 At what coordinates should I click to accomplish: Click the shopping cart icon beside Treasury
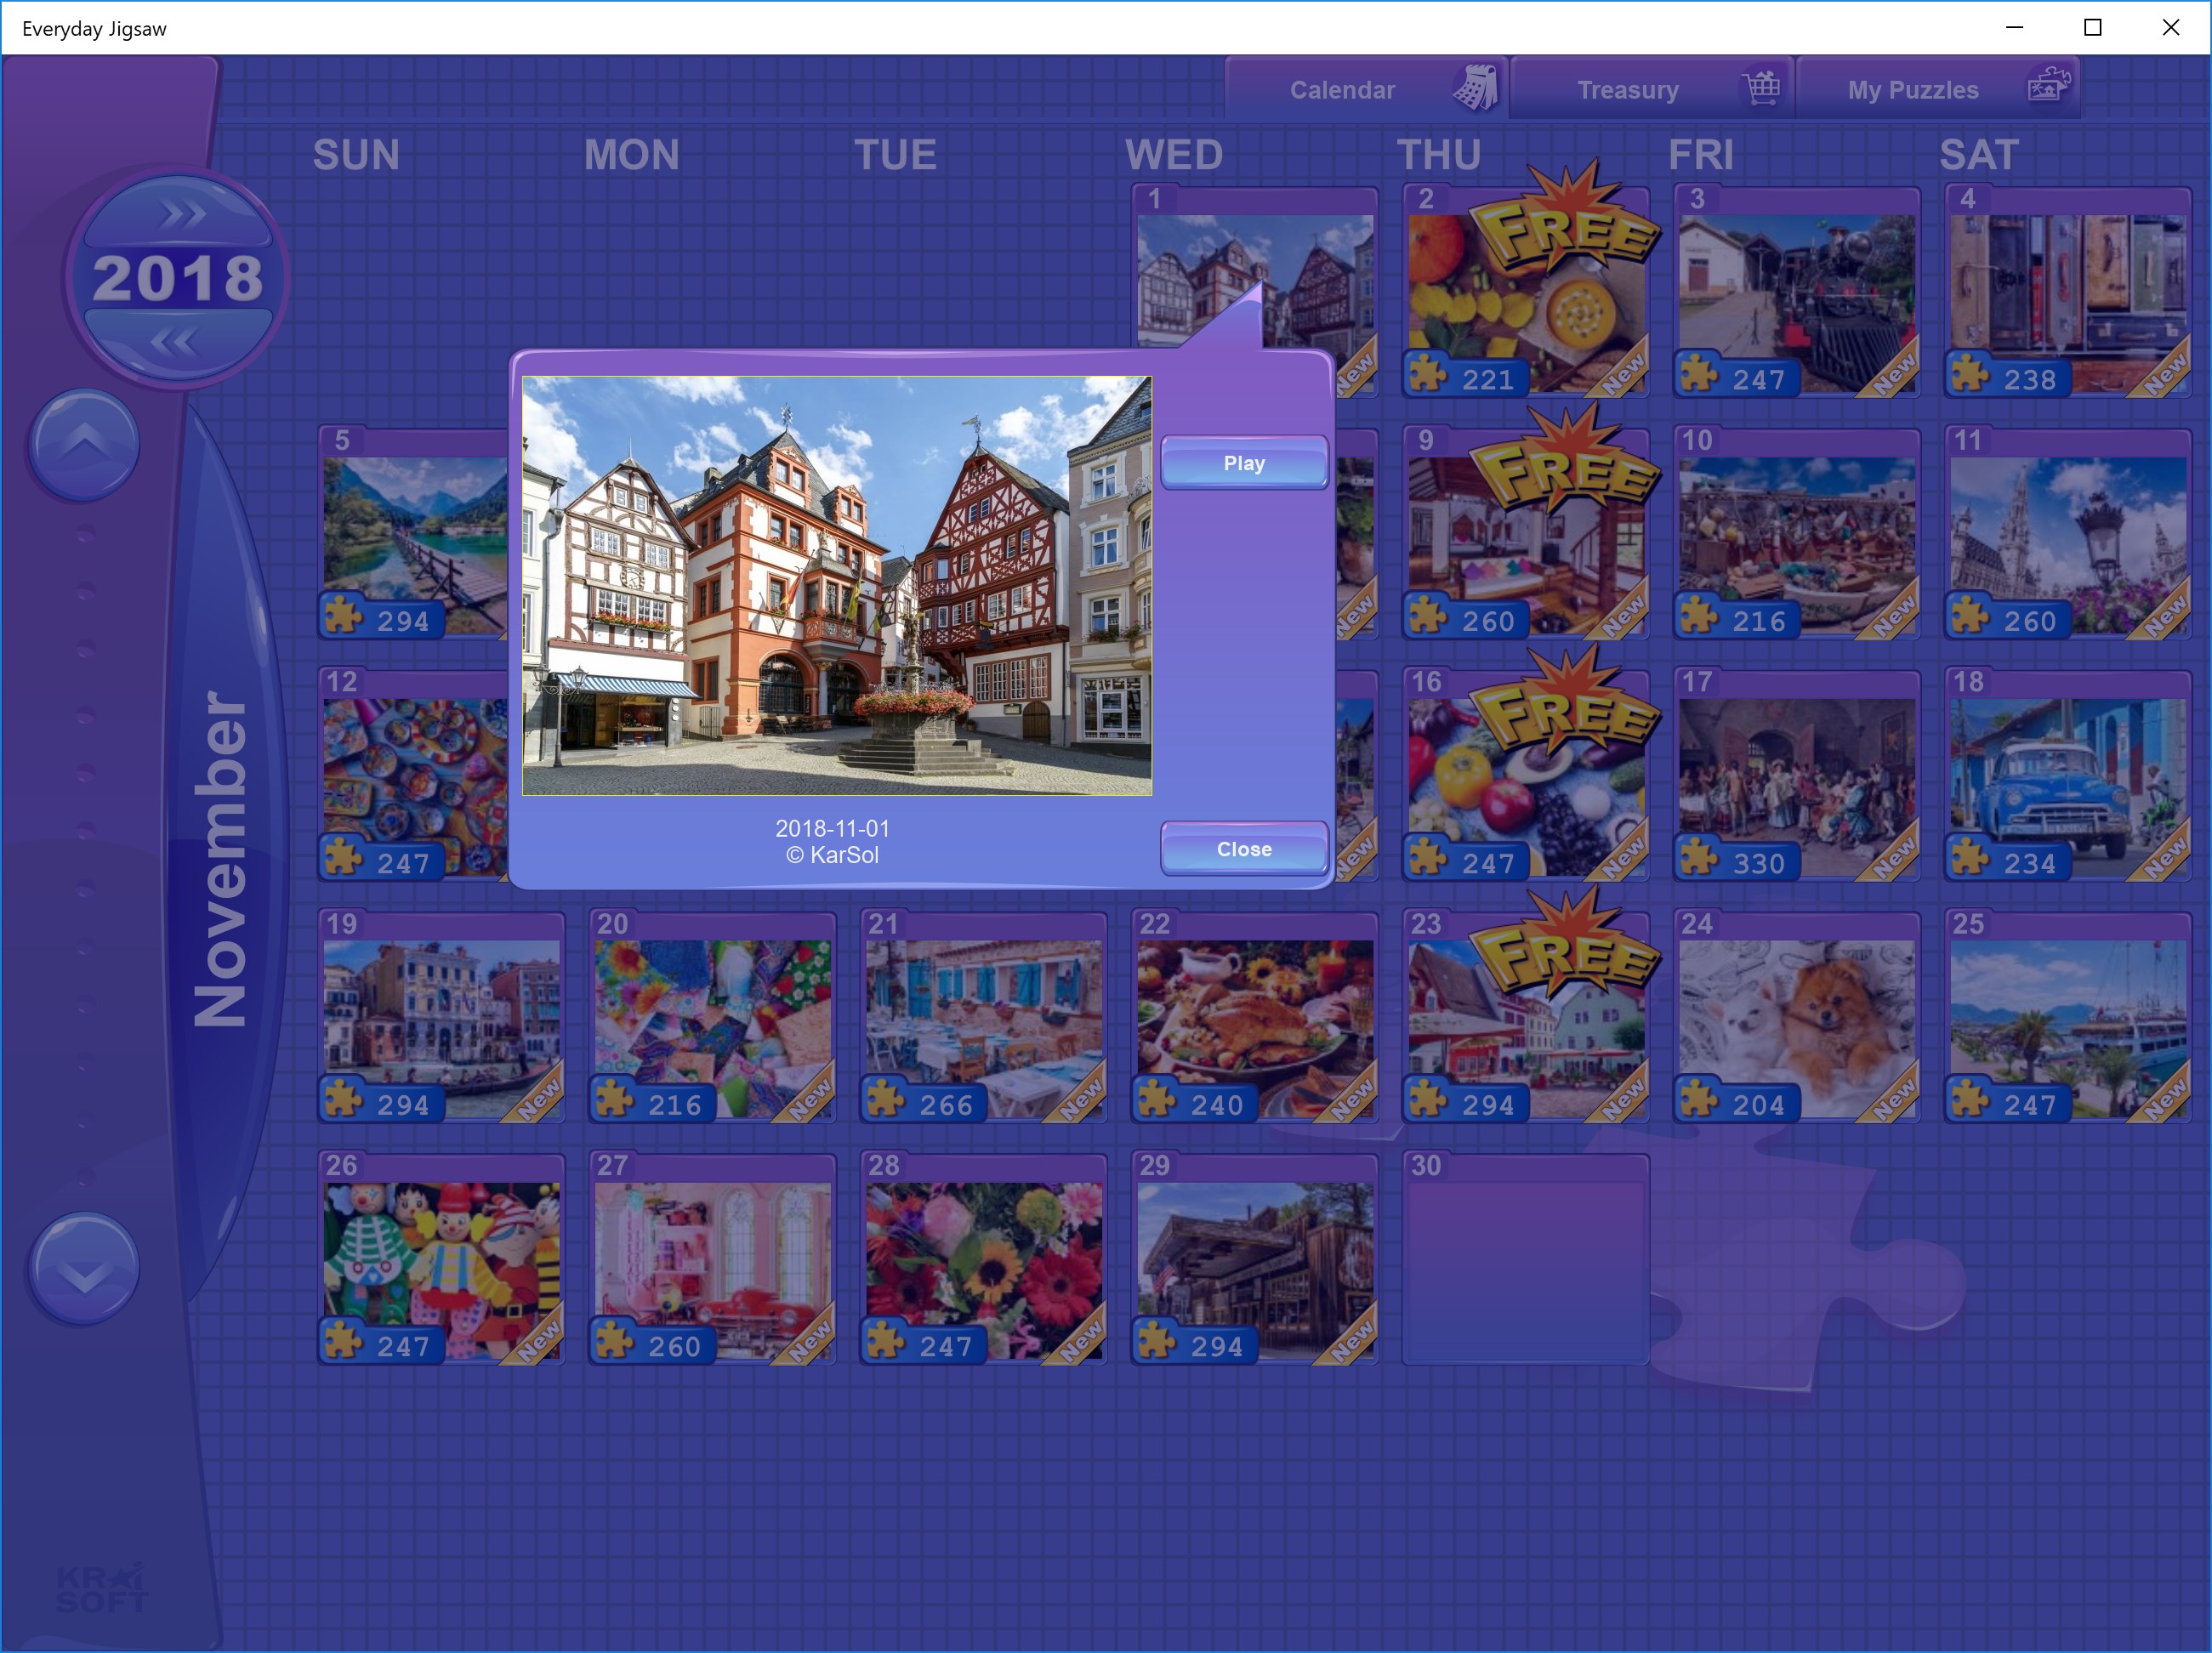click(x=1762, y=88)
